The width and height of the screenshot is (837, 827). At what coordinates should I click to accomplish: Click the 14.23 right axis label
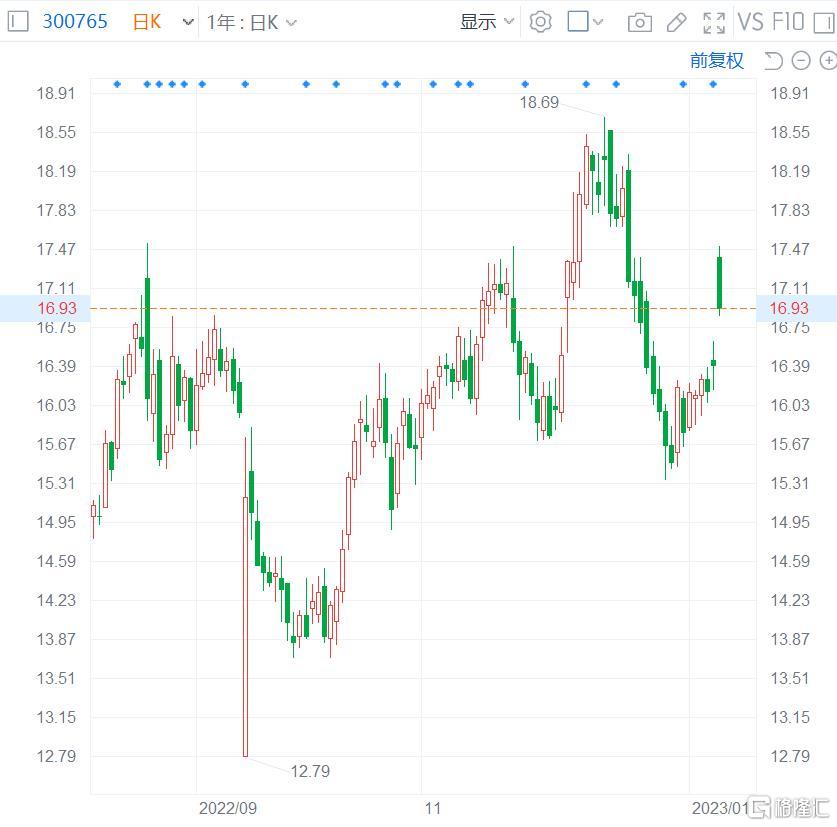[x=789, y=600]
